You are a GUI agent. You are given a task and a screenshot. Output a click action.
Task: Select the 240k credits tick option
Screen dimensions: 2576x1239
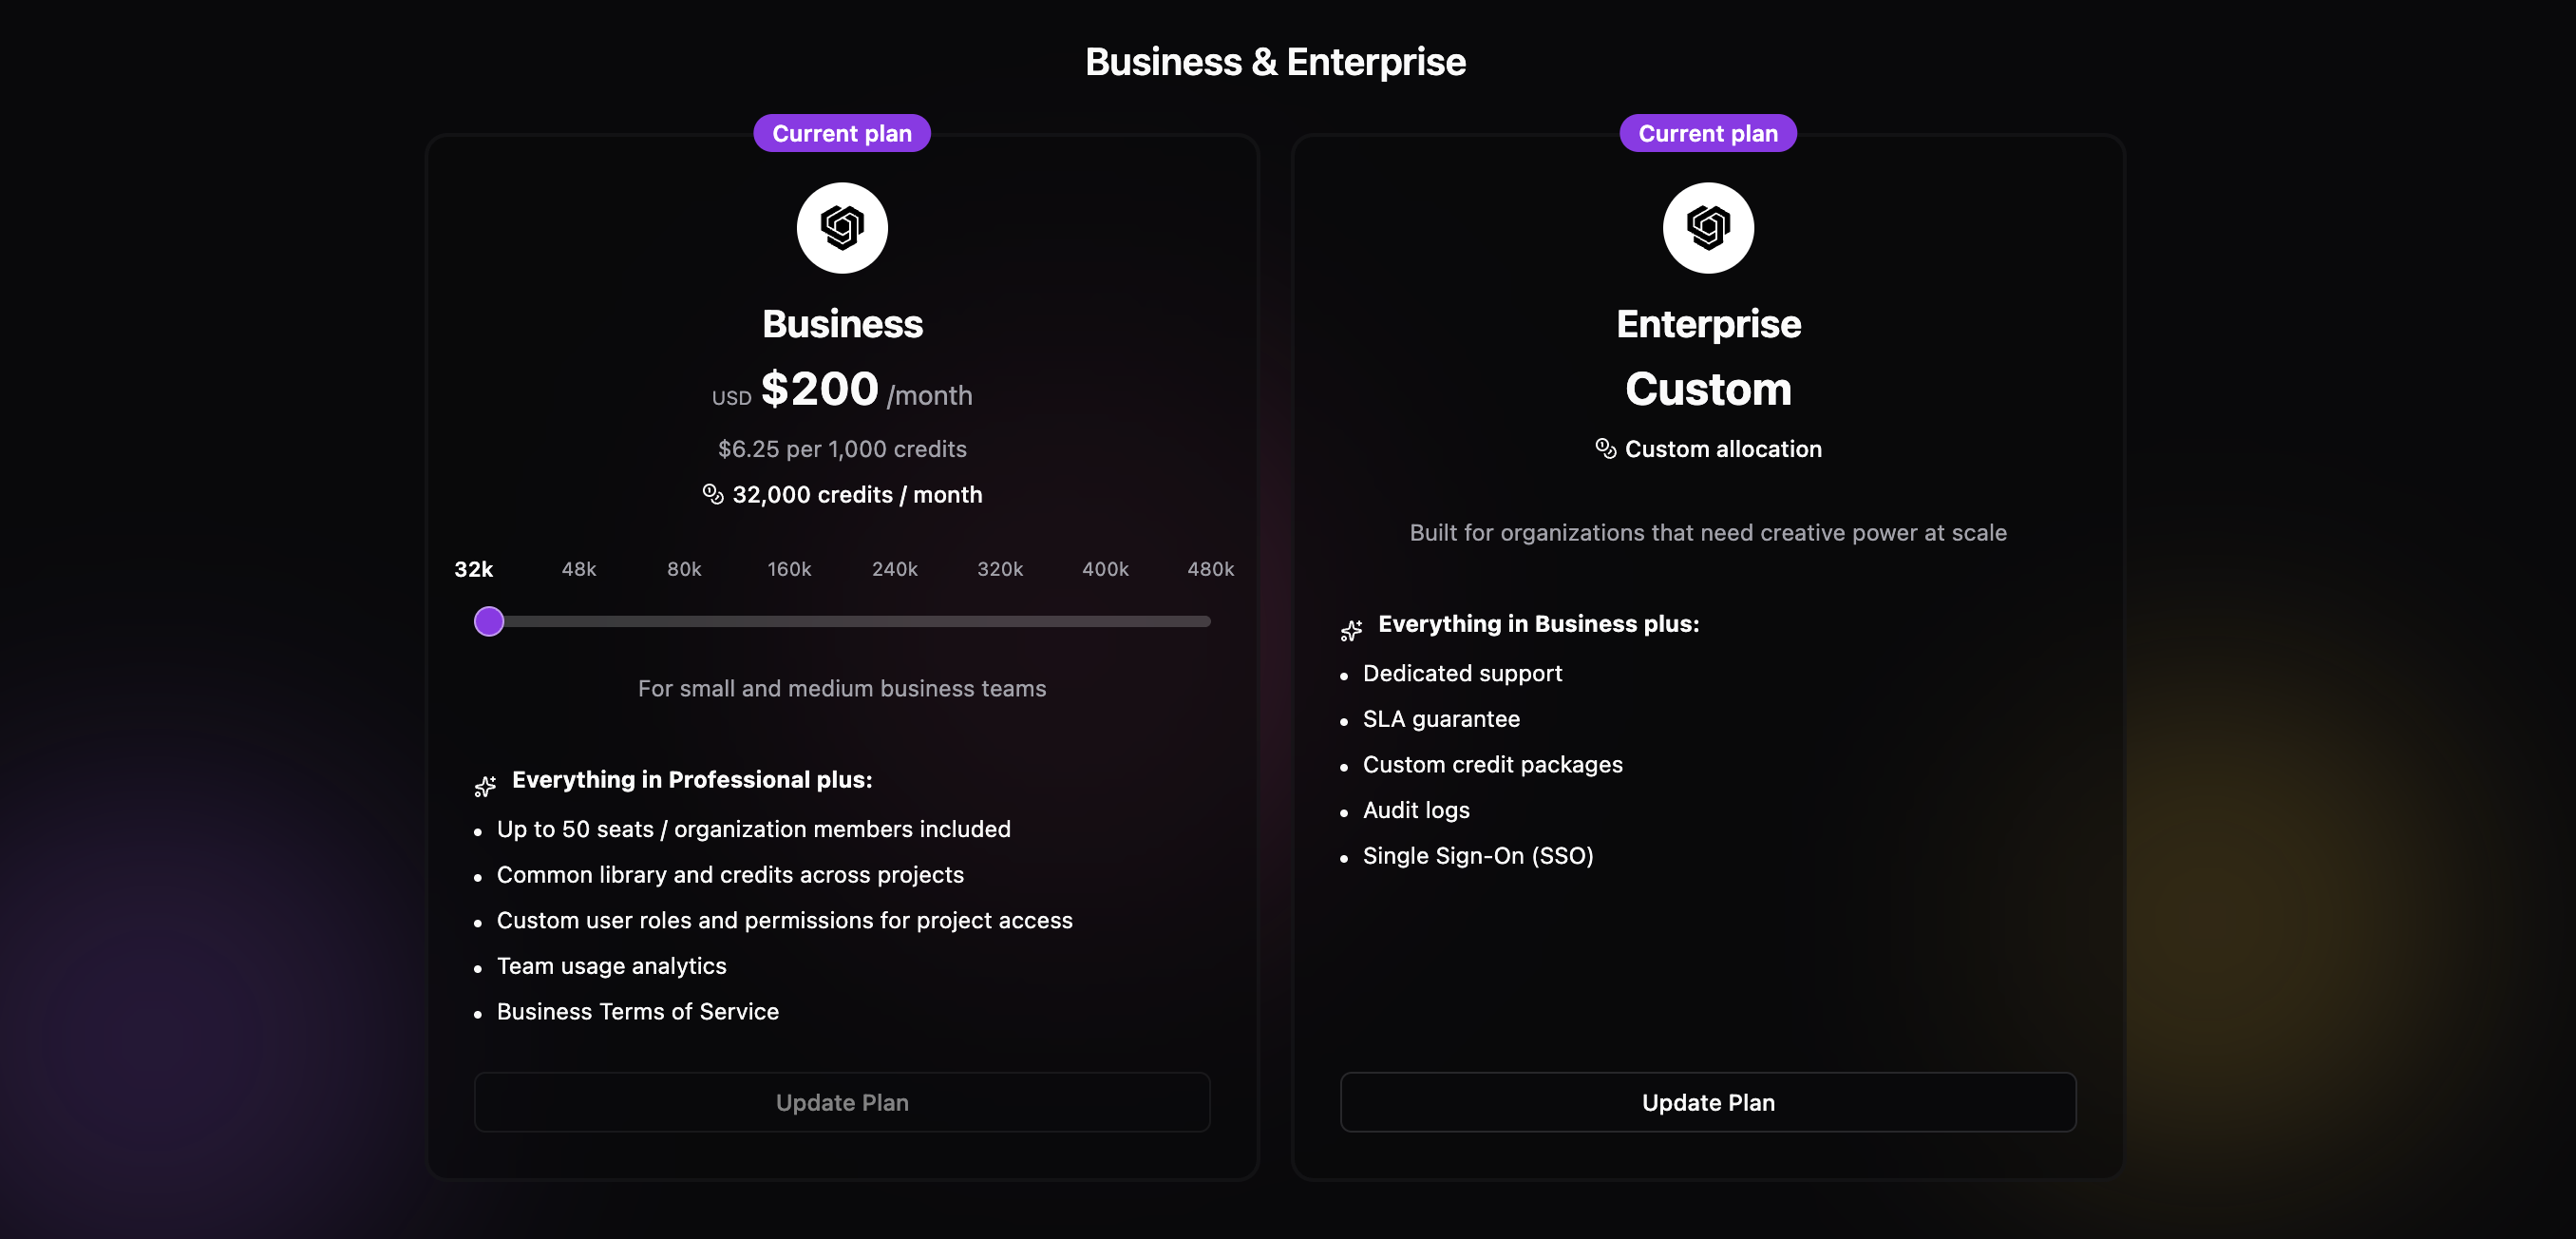[894, 569]
